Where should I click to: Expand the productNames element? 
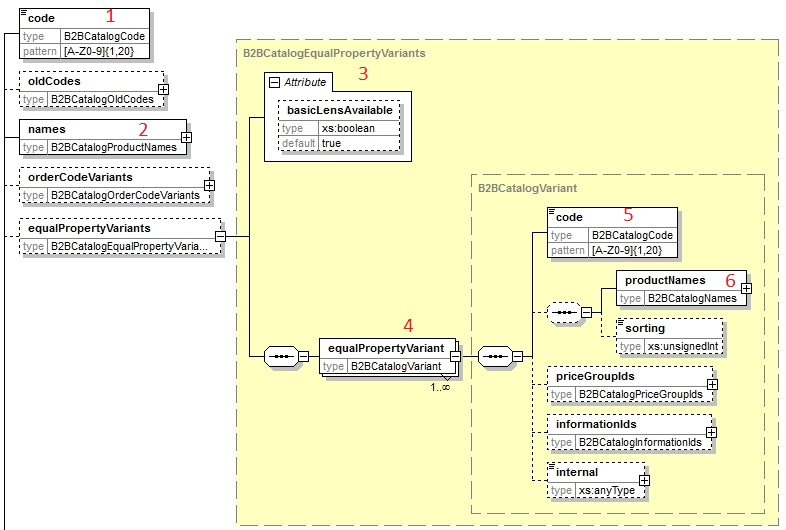click(745, 288)
